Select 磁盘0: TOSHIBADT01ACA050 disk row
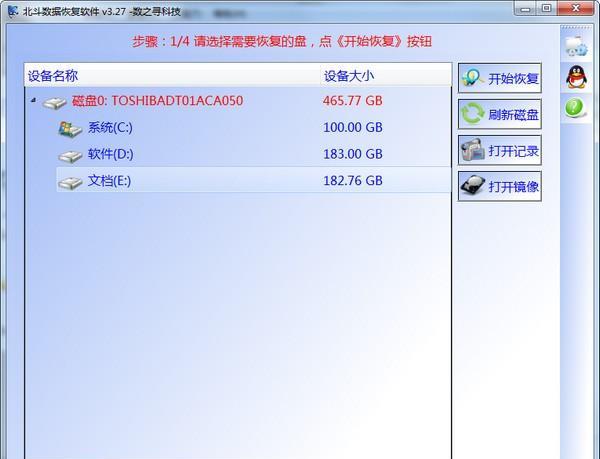600x459 pixels. pyautogui.click(x=237, y=101)
